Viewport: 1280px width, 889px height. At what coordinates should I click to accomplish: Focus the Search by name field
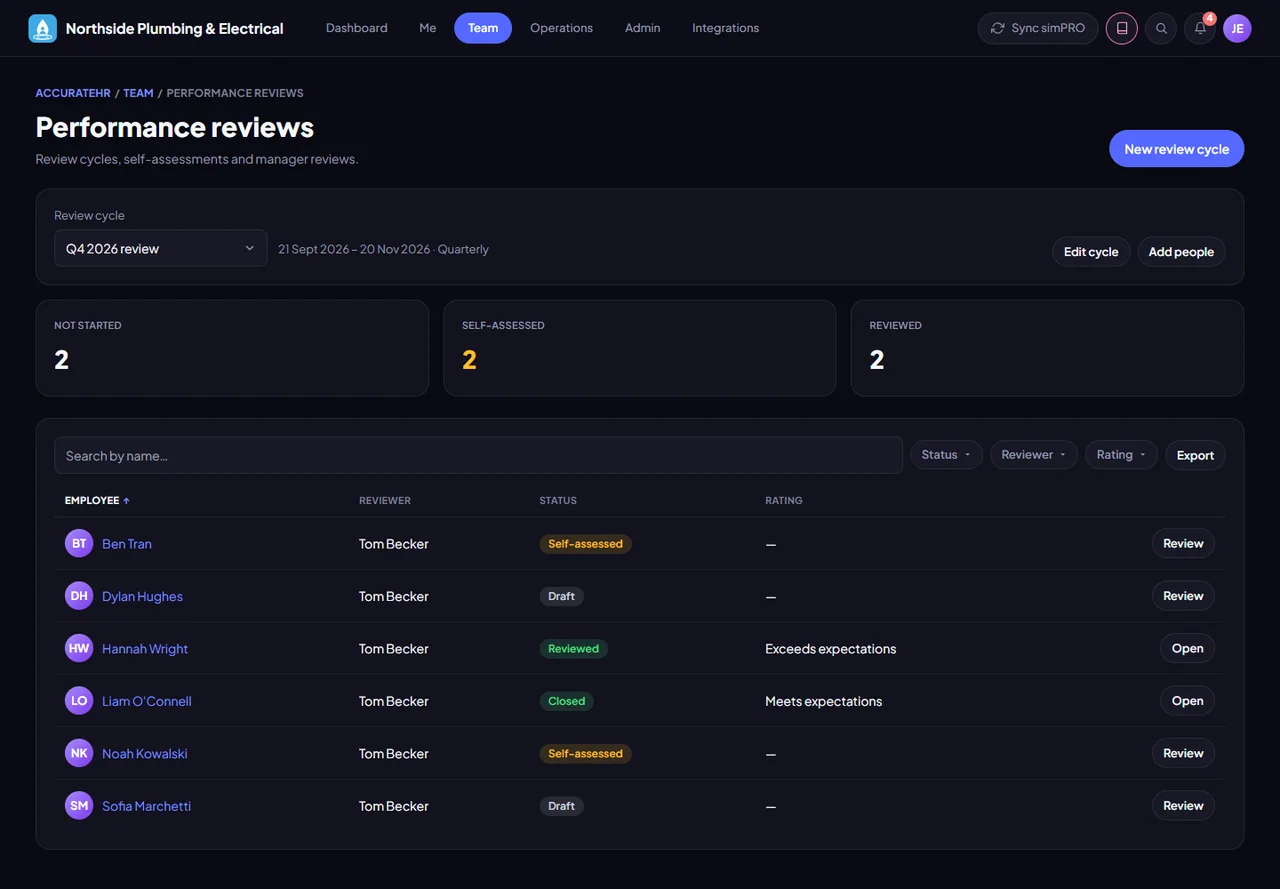[478, 455]
